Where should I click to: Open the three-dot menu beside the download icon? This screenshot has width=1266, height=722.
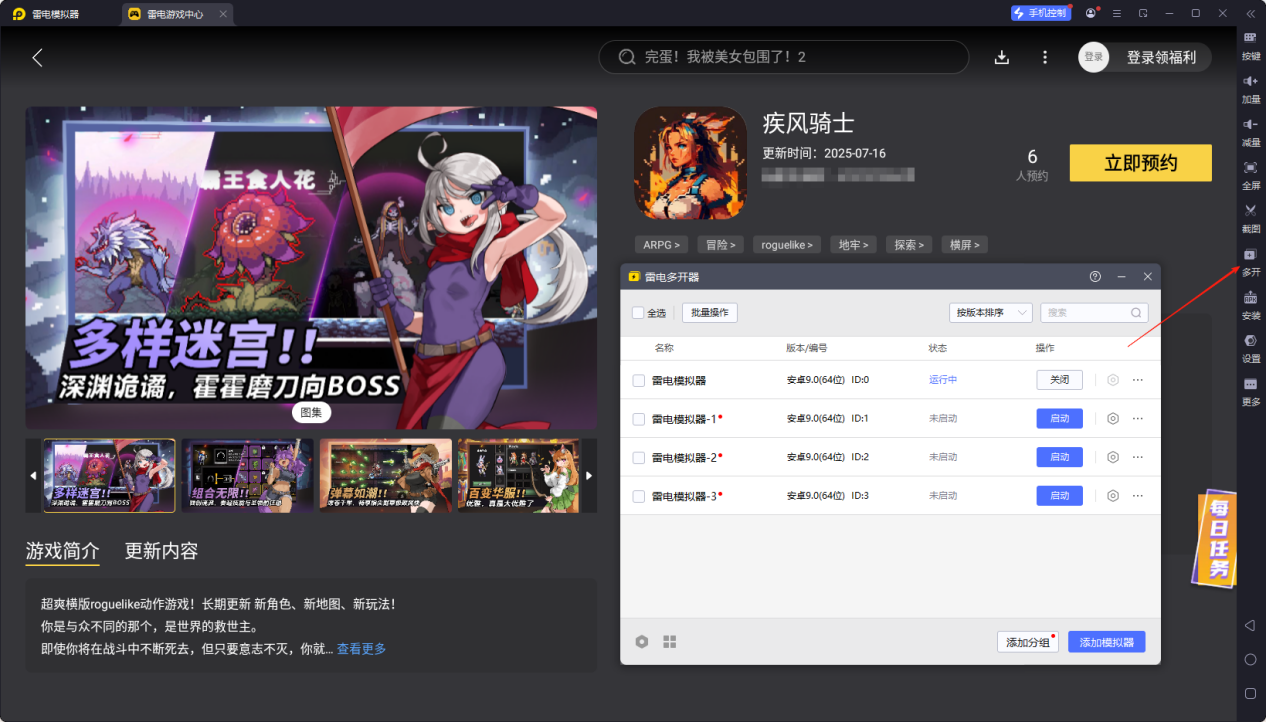(x=1045, y=57)
